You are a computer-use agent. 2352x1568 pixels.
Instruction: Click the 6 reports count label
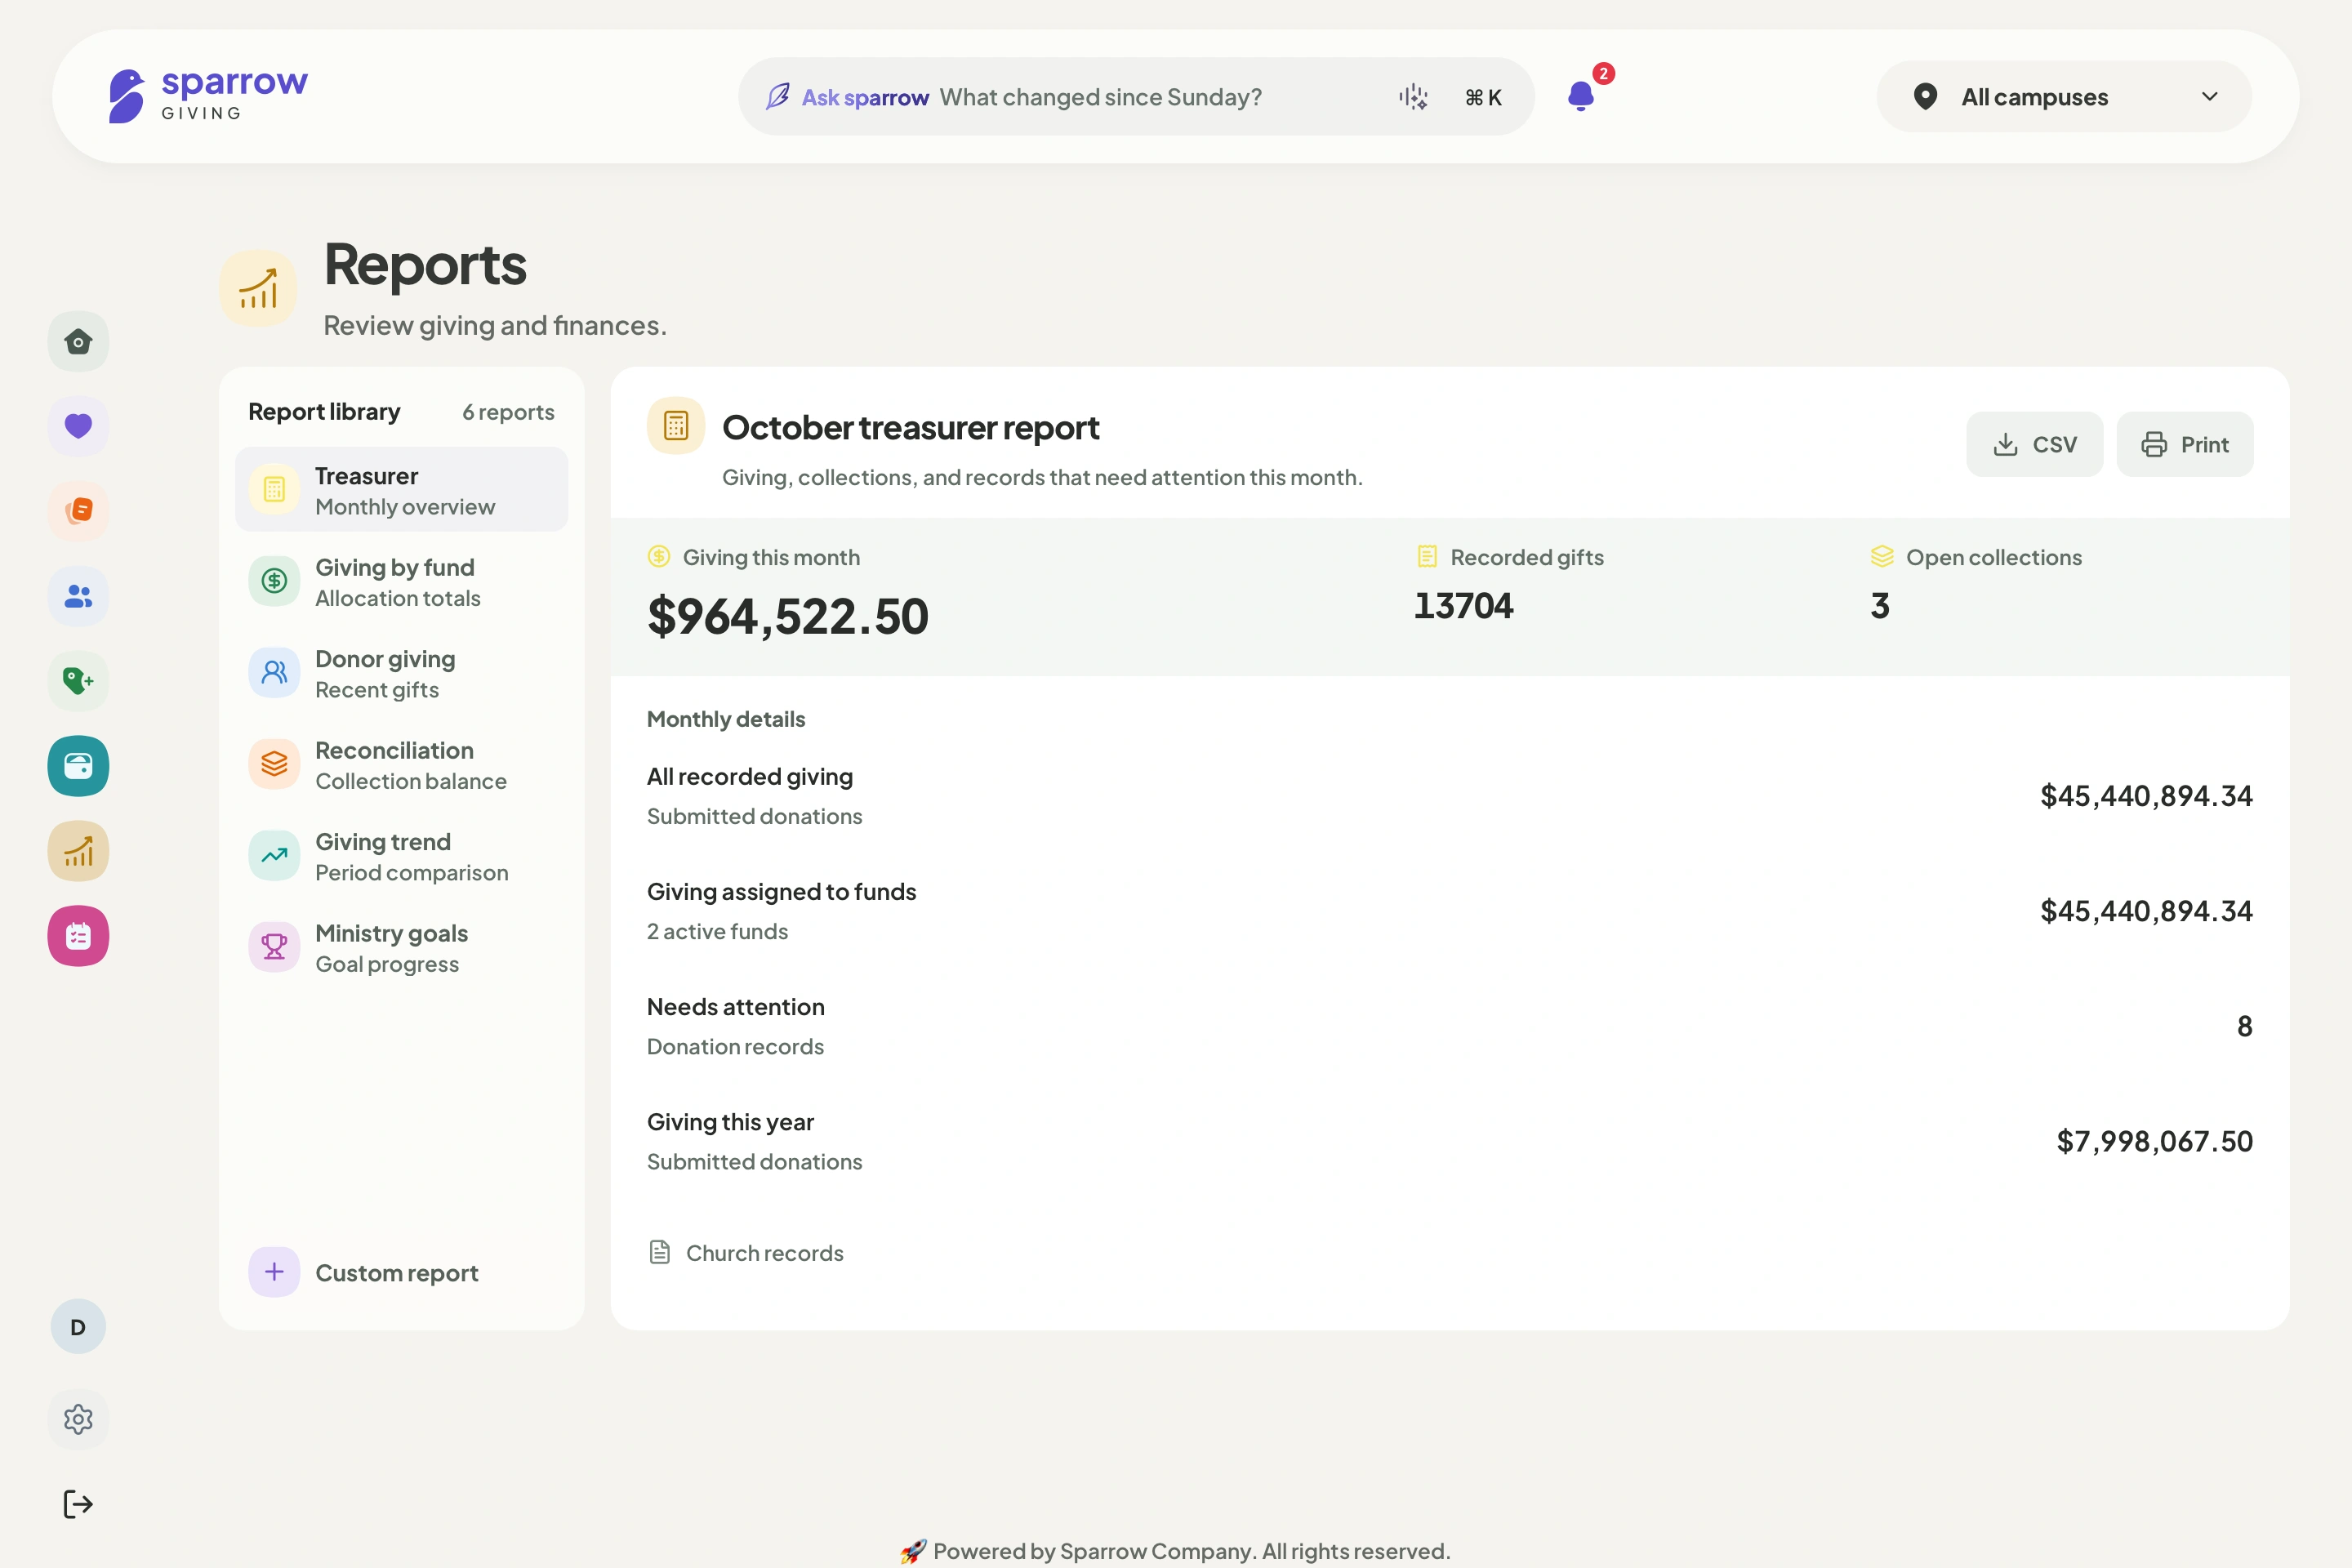coord(508,412)
